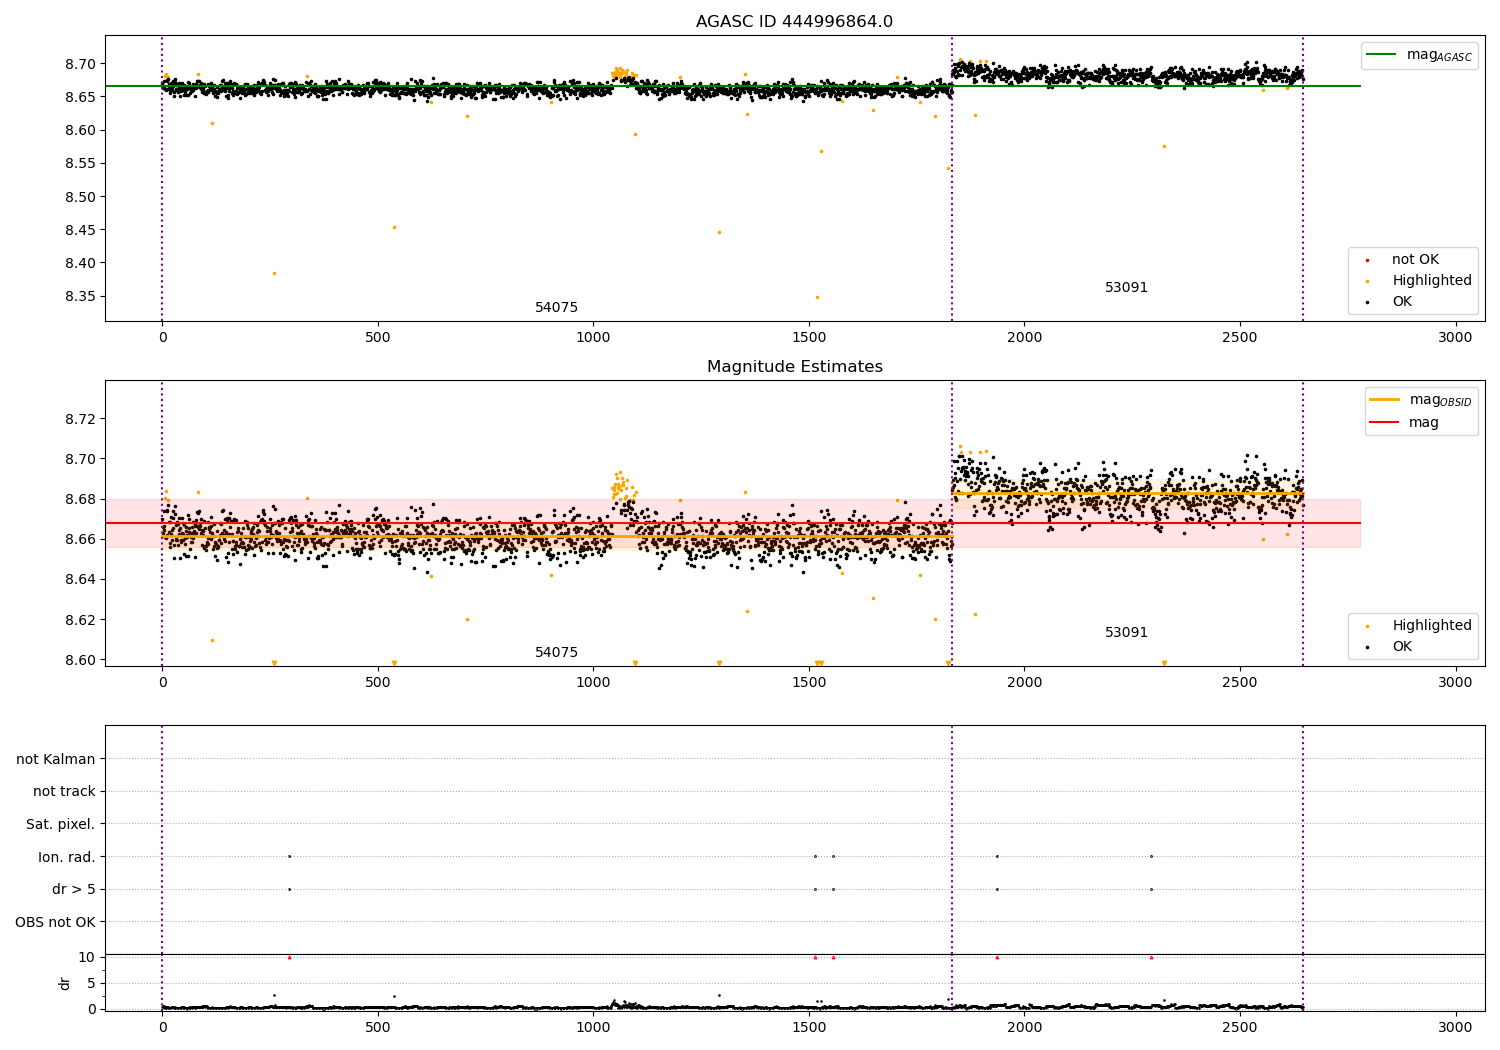Click the 'not track' row label
Image resolution: width=1500 pixels, height=1050 pixels.
64,792
